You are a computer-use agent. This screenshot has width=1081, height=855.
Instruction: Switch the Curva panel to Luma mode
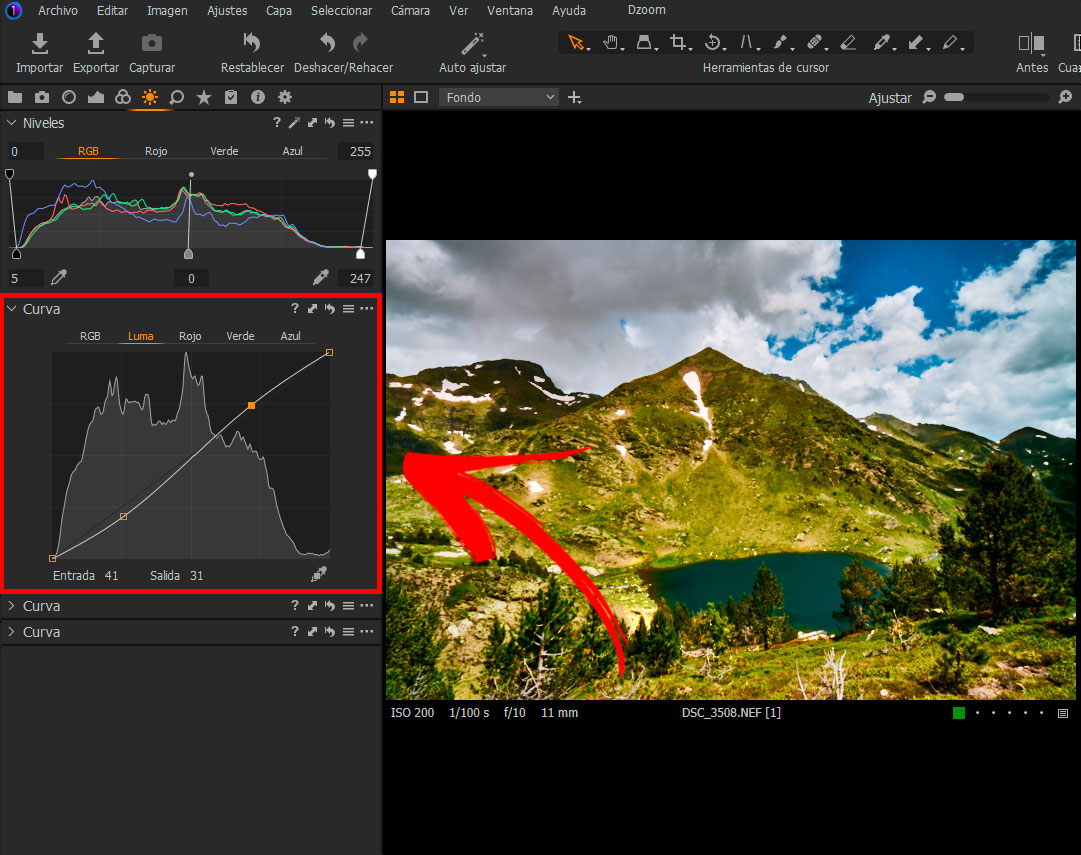coord(139,336)
